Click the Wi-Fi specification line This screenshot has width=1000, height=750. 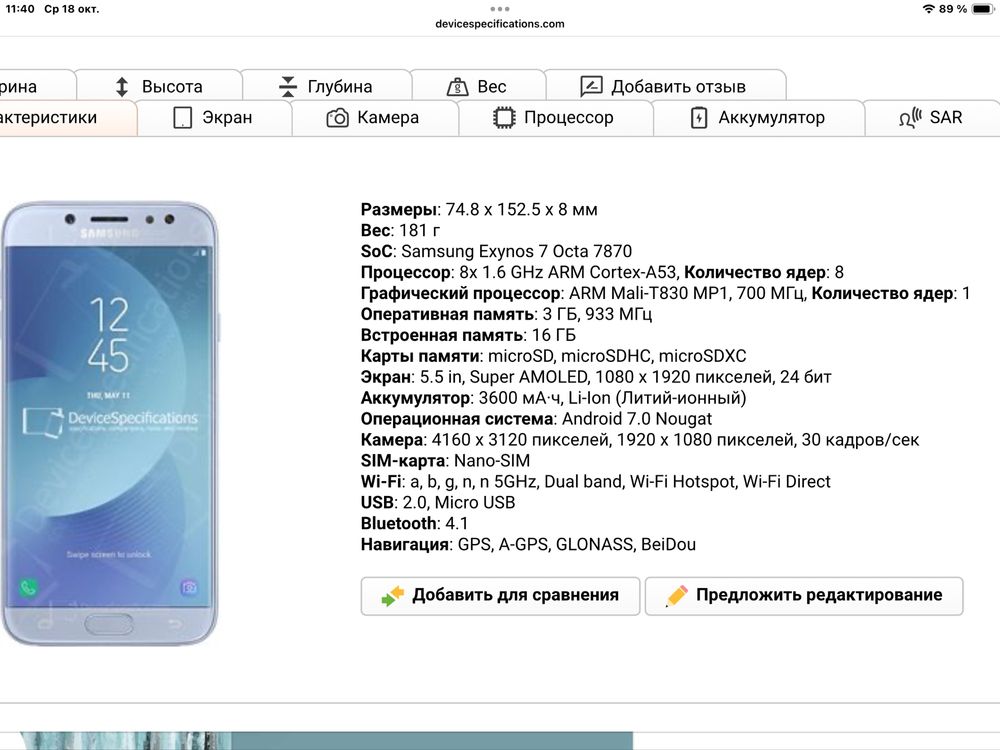(x=596, y=482)
